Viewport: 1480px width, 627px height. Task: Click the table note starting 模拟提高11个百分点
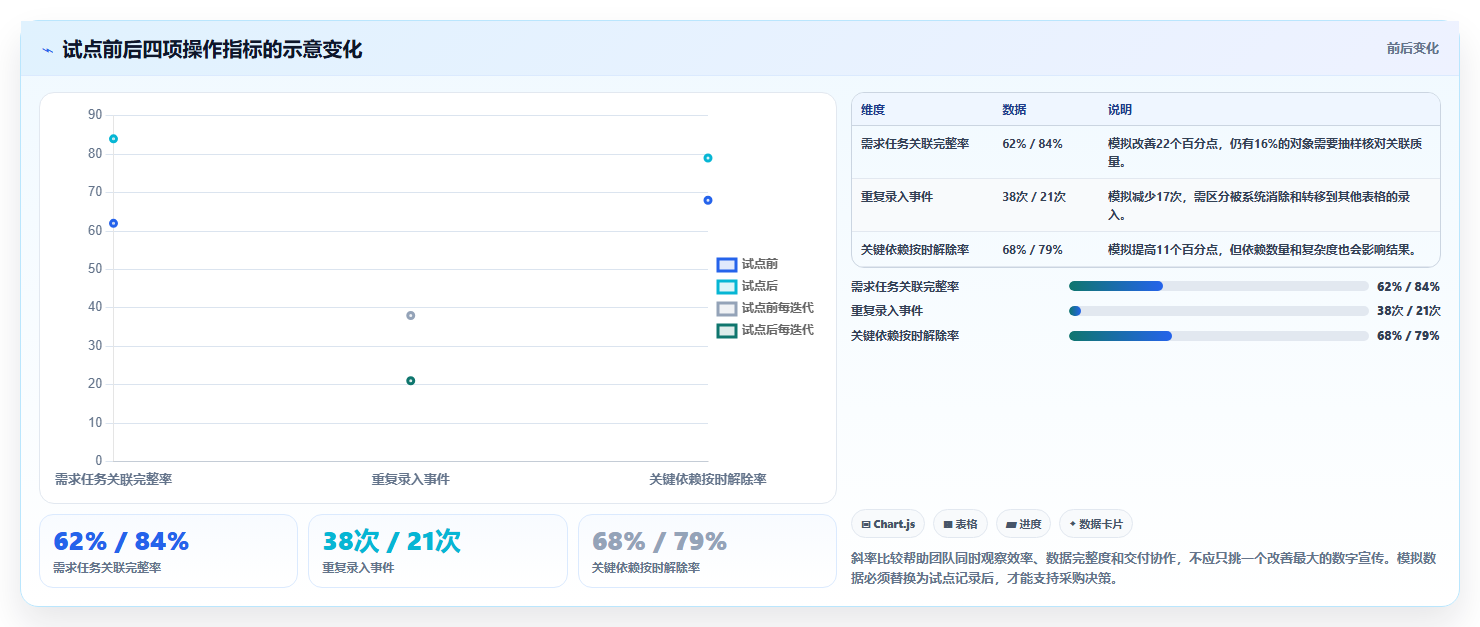pyautogui.click(x=1262, y=250)
